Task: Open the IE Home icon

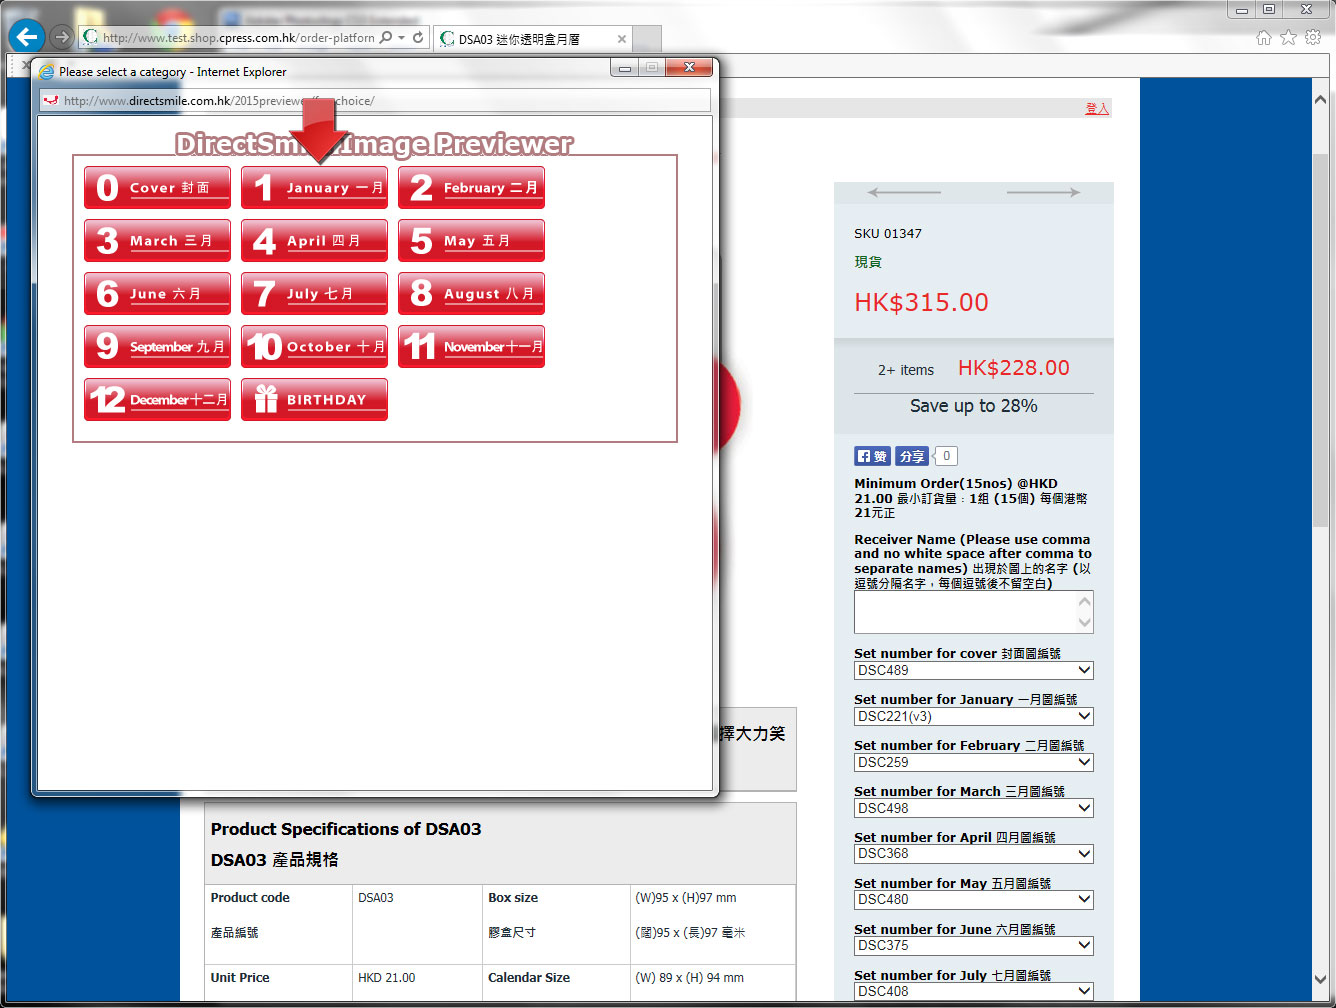Action: click(x=1264, y=38)
